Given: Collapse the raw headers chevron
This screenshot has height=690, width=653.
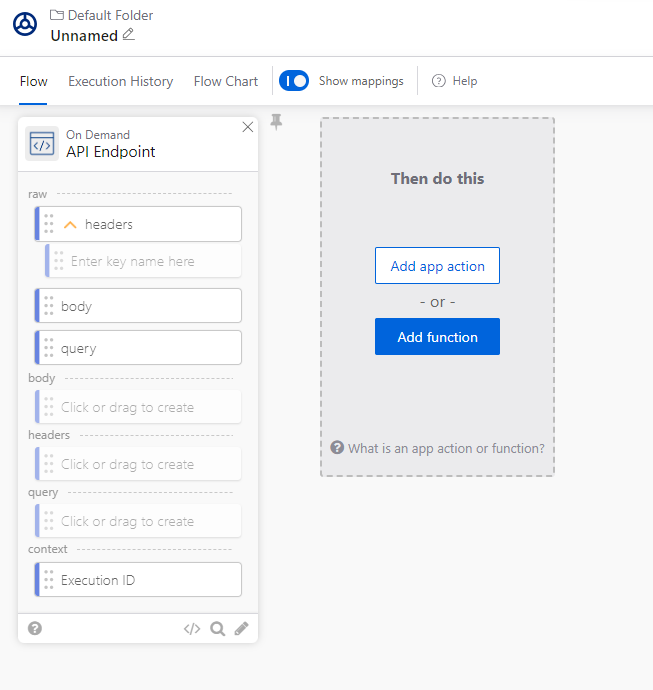Looking at the screenshot, I should coord(70,225).
